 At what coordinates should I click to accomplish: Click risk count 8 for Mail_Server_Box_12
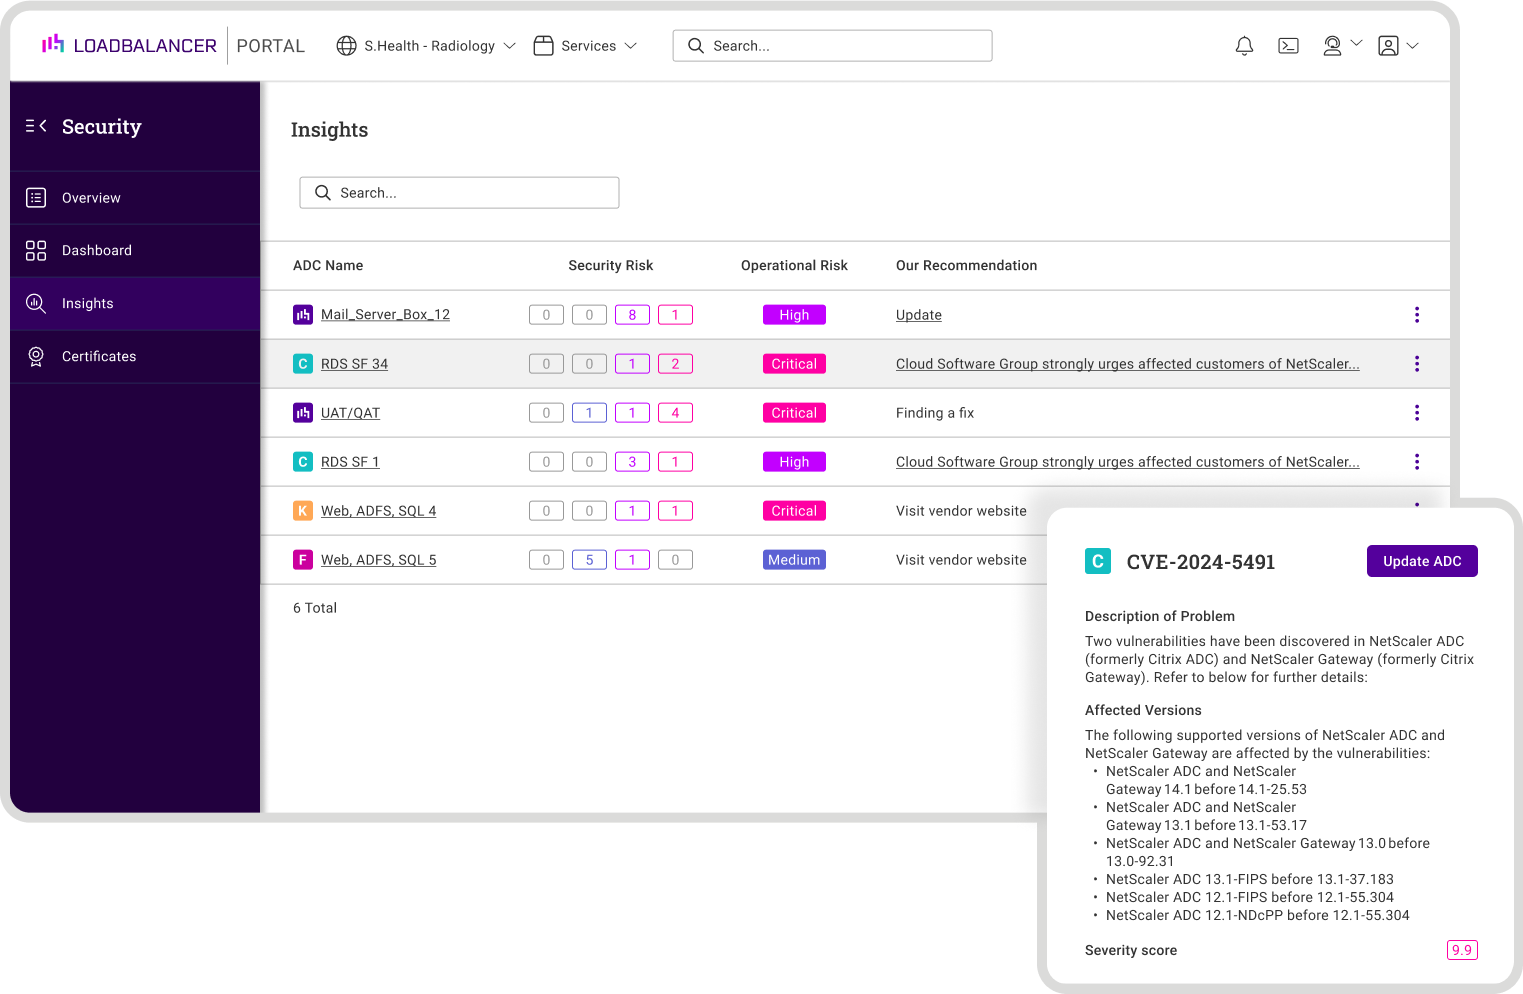coord(632,315)
